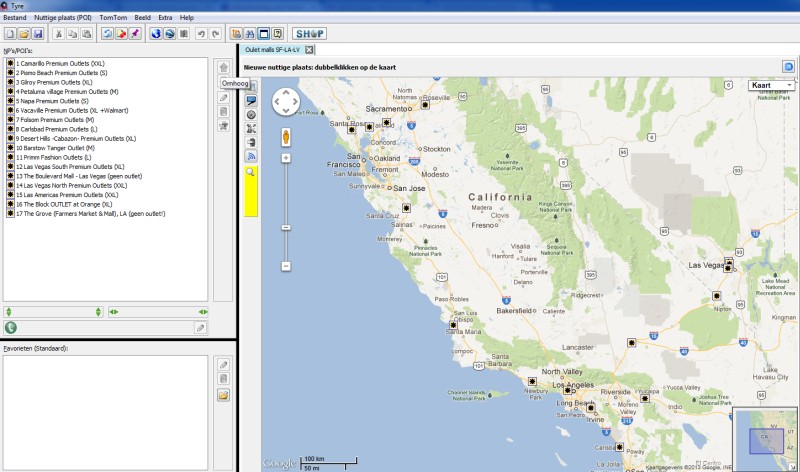Screen dimensions: 800x472
Task: Click the Undo arrow in toolbar
Action: point(200,34)
